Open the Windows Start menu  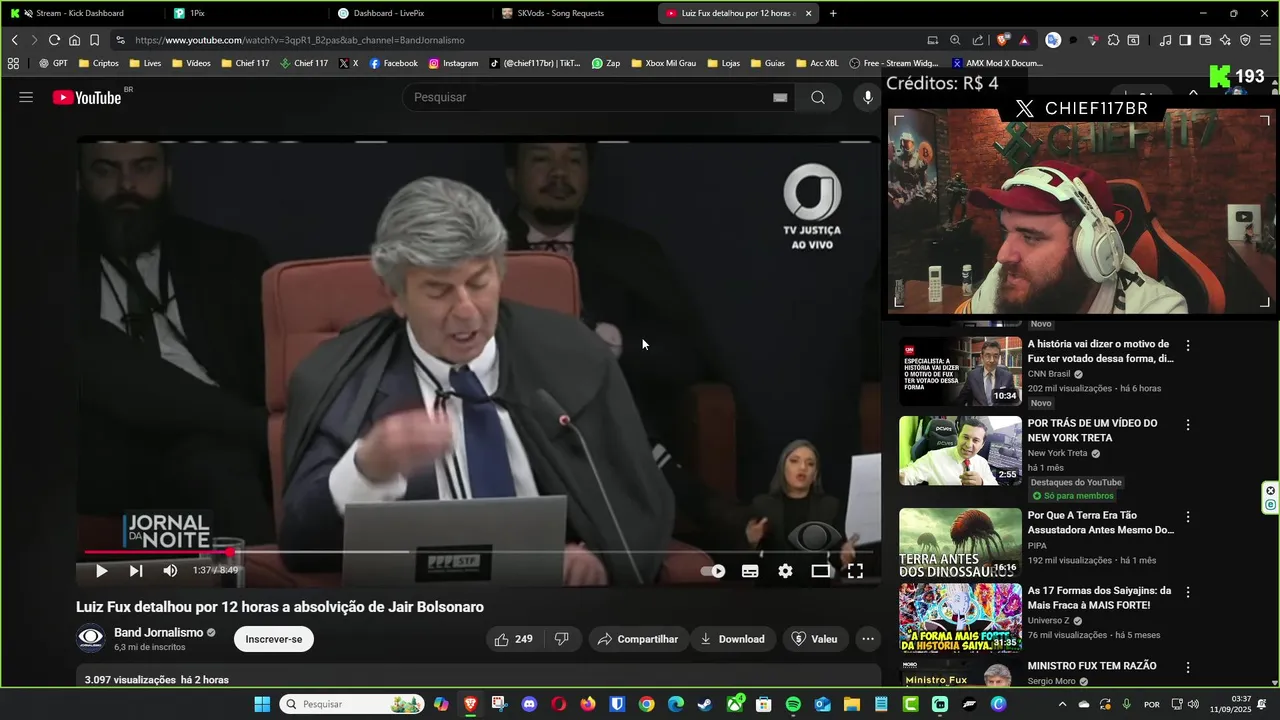pos(262,704)
